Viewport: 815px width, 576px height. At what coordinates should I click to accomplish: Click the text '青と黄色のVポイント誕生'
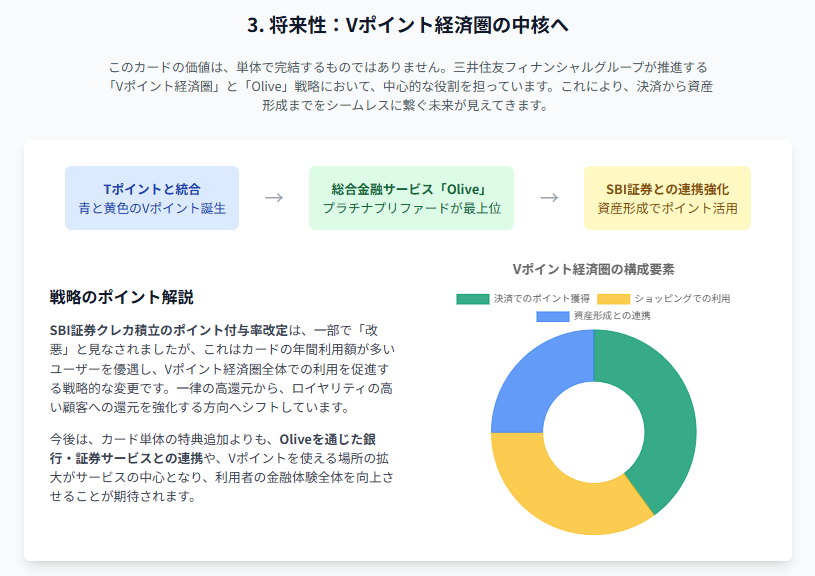pos(152,208)
